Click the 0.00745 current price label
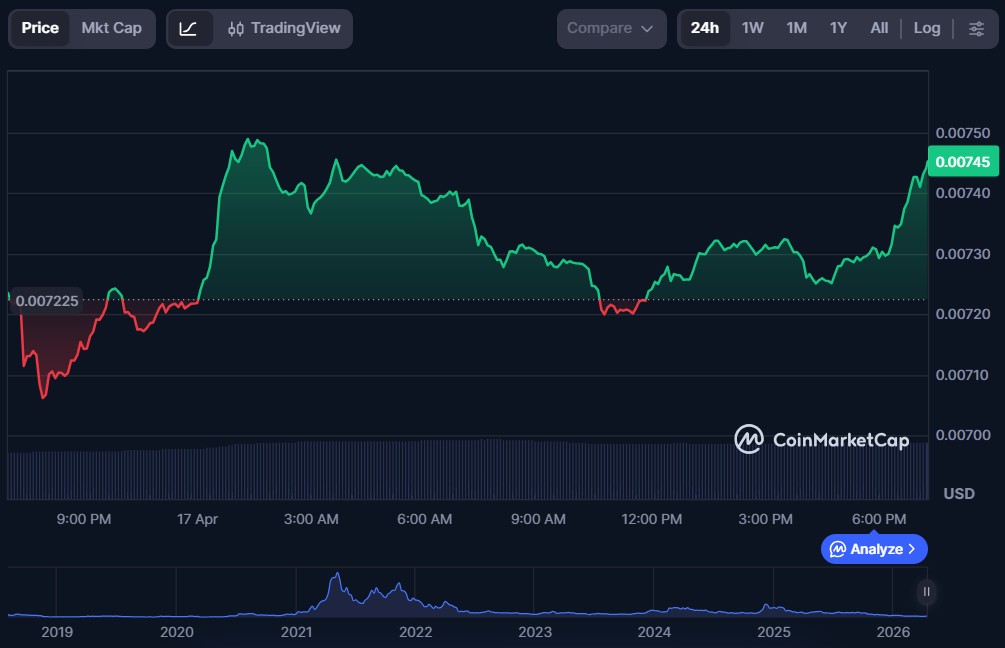The height and width of the screenshot is (648, 1005). (x=964, y=162)
